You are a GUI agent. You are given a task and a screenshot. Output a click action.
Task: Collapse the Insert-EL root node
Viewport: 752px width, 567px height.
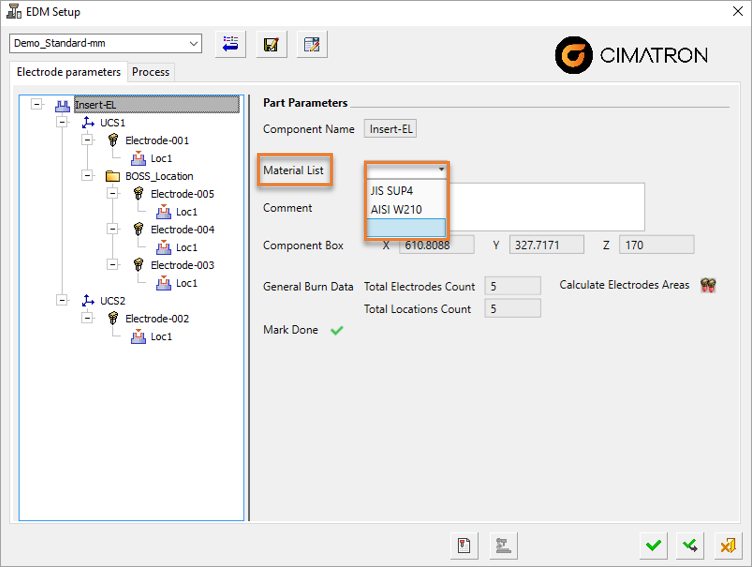point(37,104)
